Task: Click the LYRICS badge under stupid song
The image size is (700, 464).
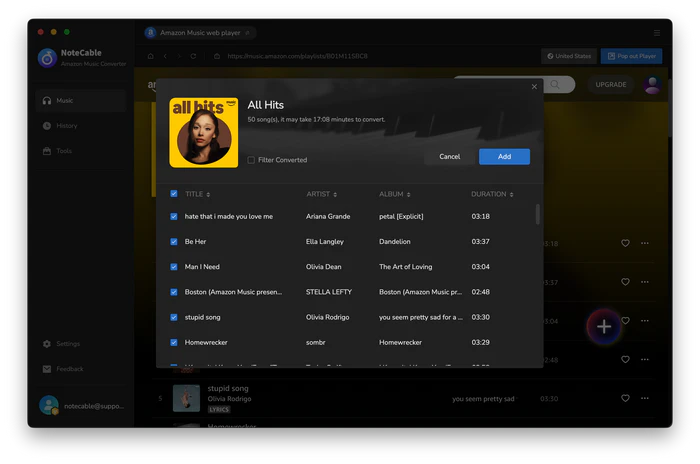Action: point(219,409)
